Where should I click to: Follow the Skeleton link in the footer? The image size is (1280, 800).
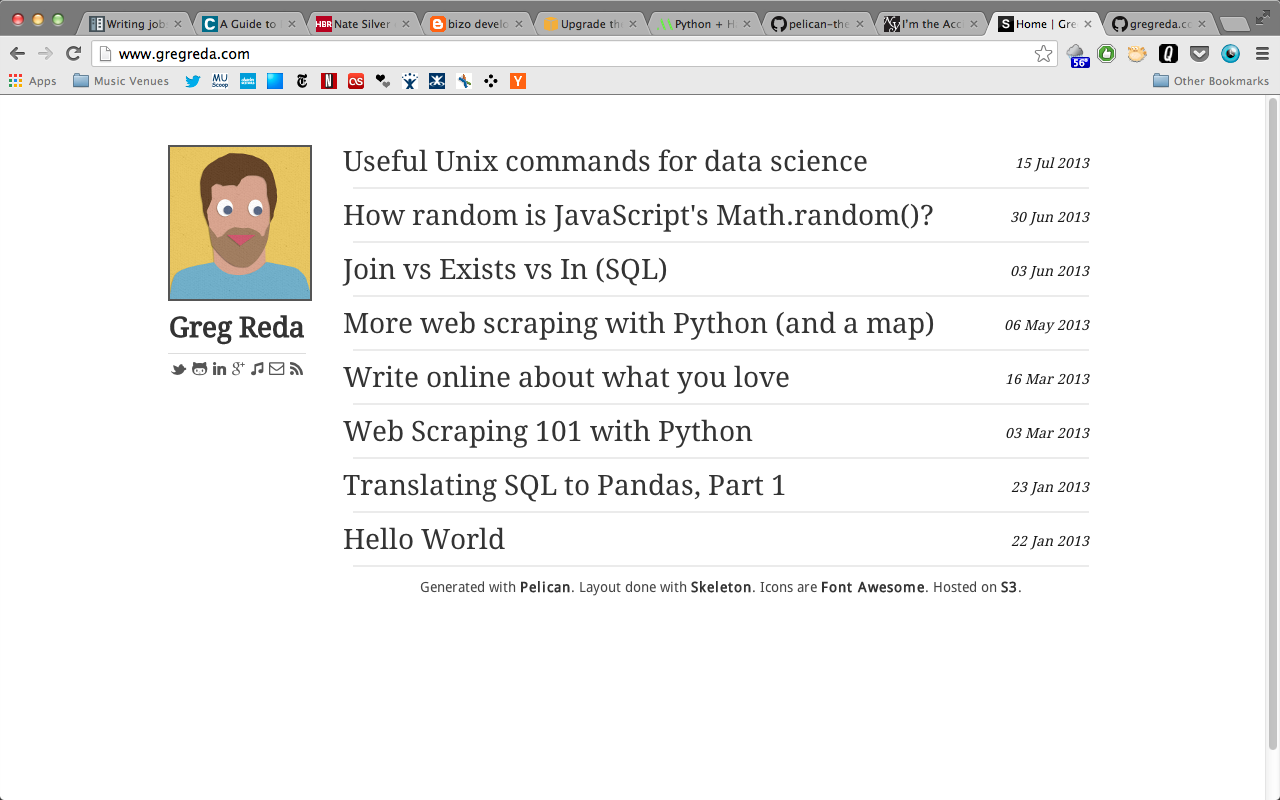pyautogui.click(x=721, y=588)
